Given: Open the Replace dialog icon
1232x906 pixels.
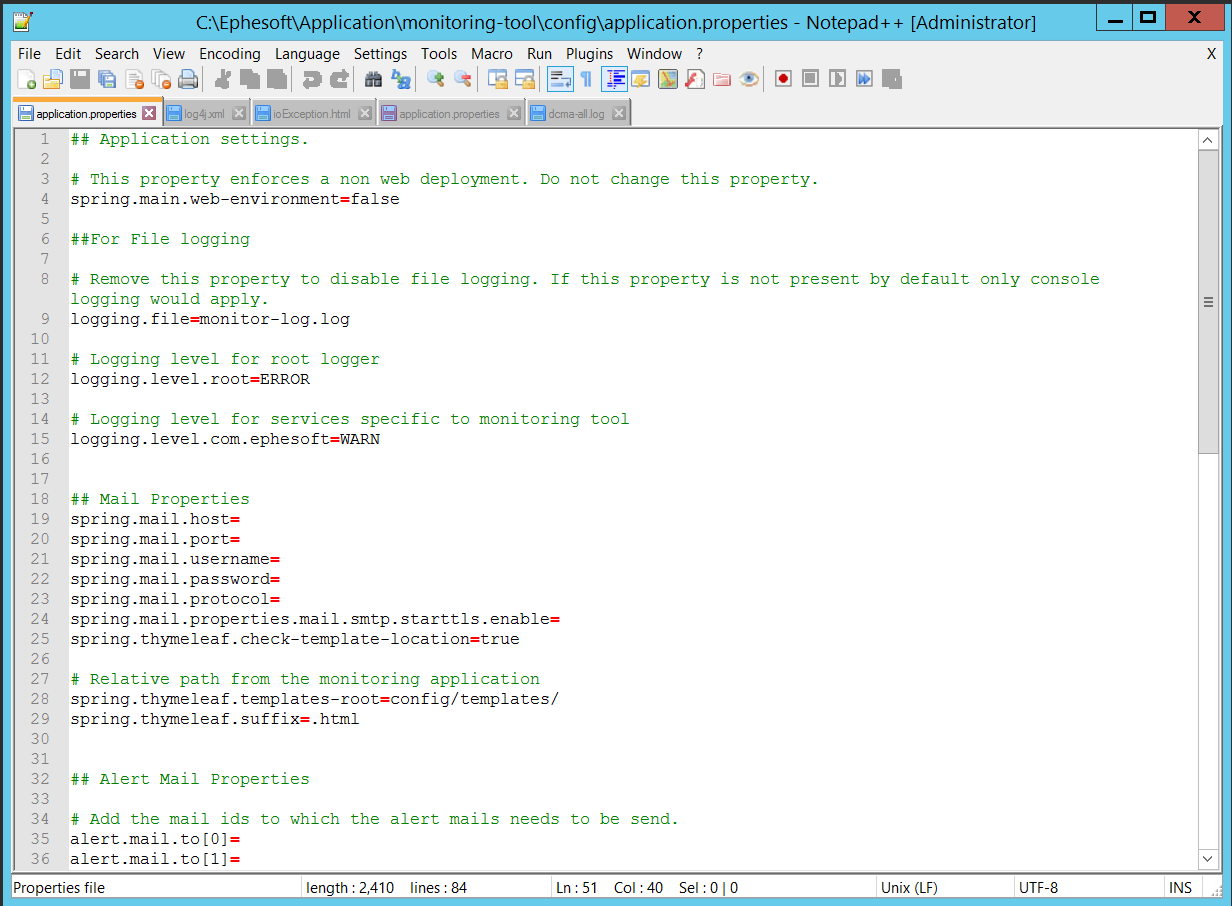Looking at the screenshot, I should 401,79.
